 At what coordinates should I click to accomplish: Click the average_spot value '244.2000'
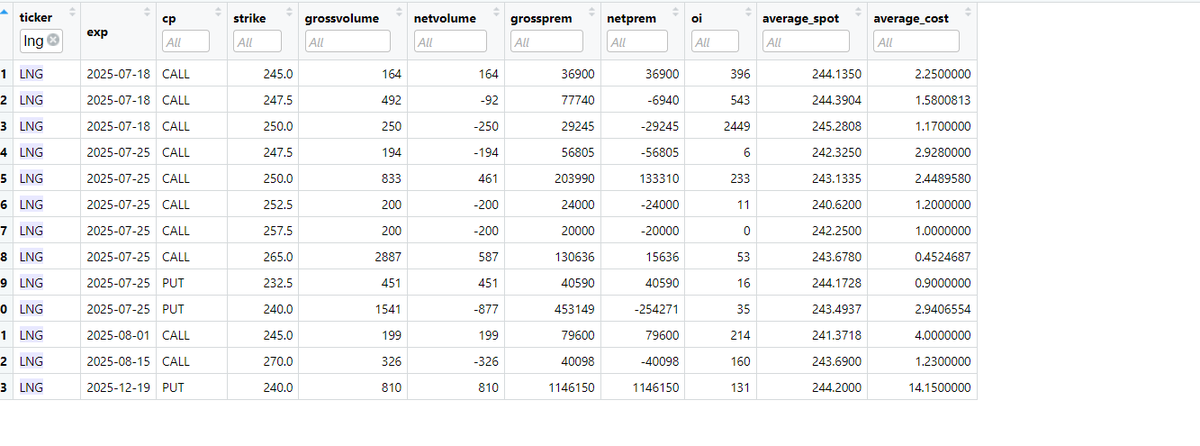836,386
